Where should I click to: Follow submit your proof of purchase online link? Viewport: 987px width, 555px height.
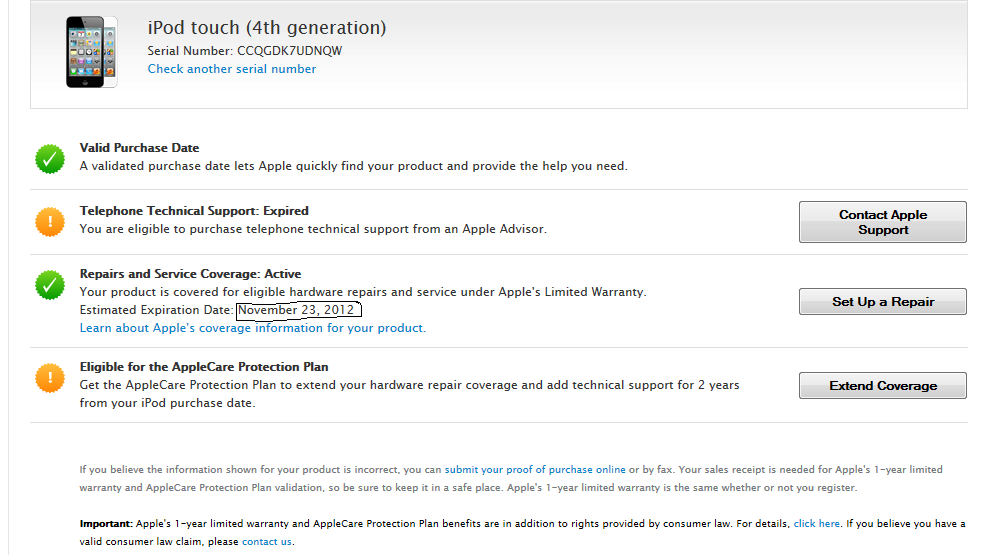click(x=535, y=469)
